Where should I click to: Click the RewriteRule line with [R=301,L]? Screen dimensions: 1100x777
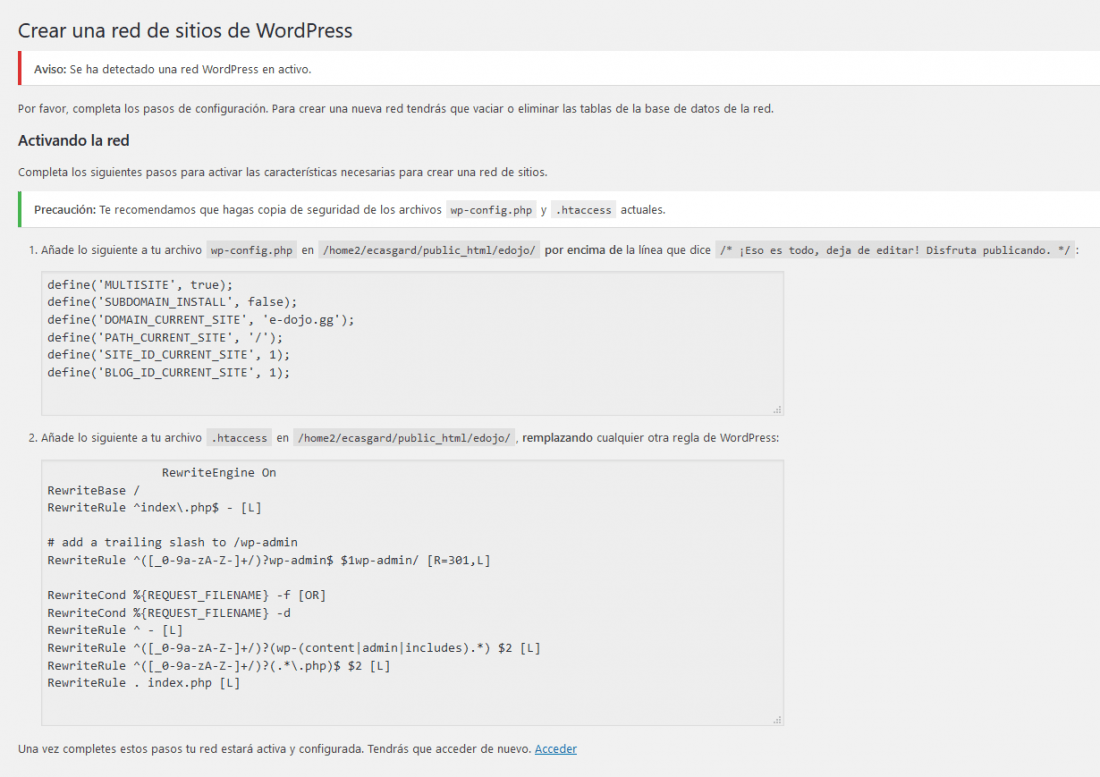(x=269, y=560)
